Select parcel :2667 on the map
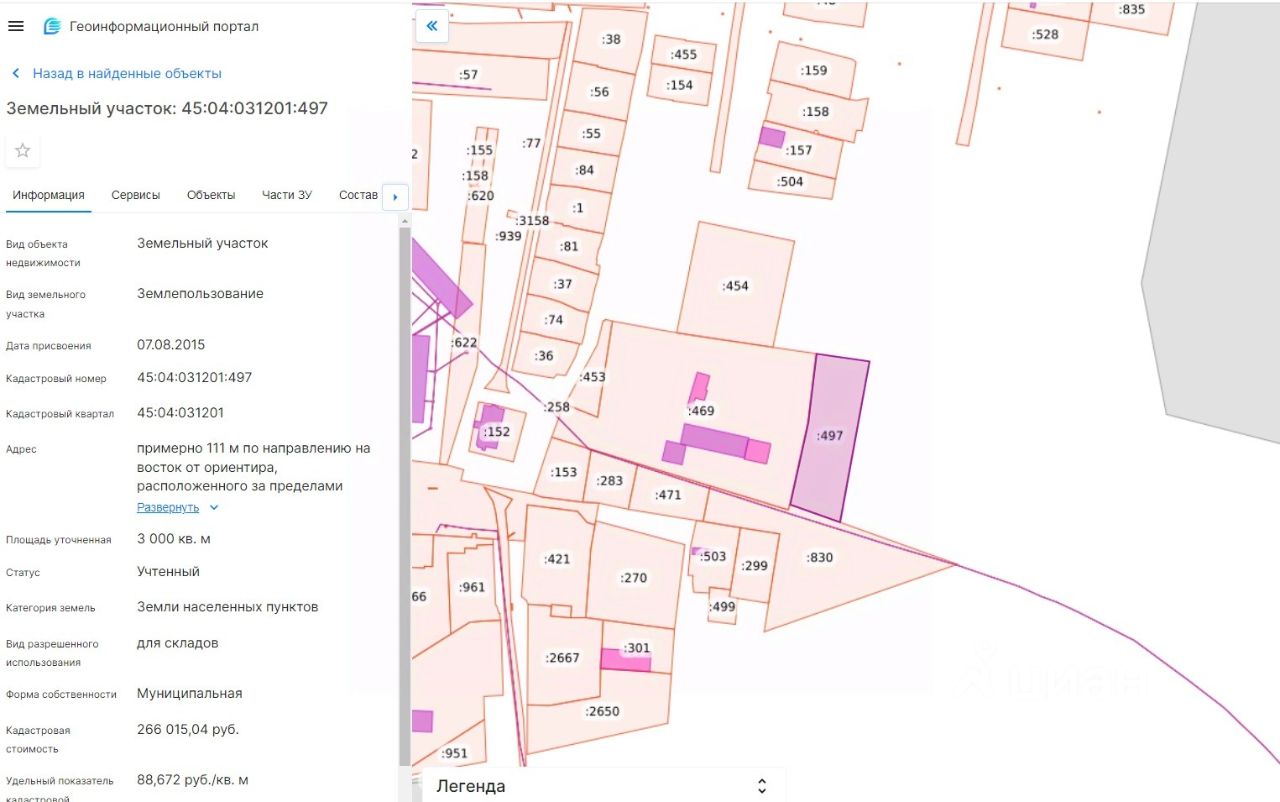1280x802 pixels. pyautogui.click(x=562, y=658)
